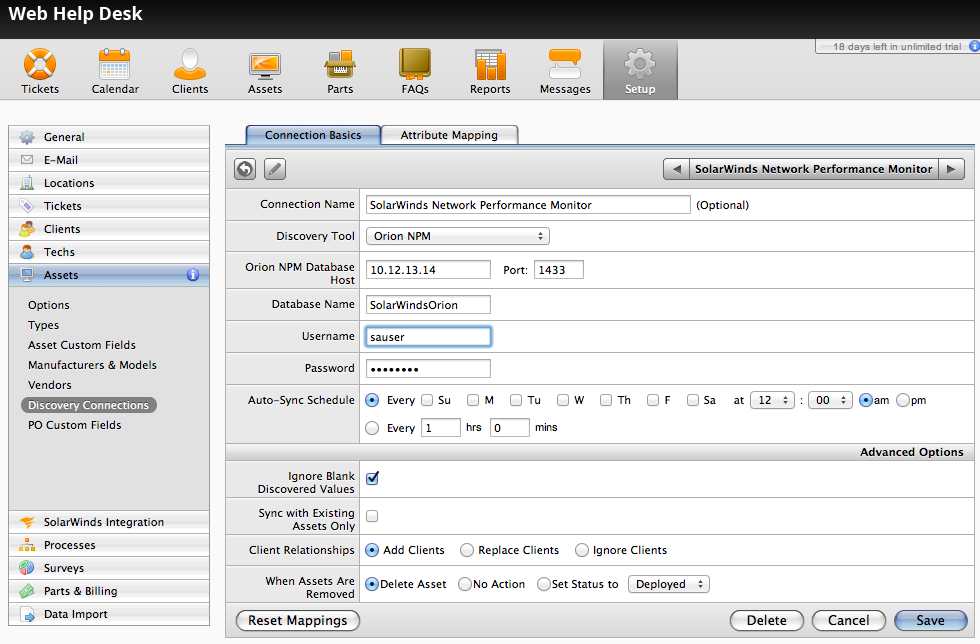
Task: Open the Calendar module icon
Action: click(115, 71)
